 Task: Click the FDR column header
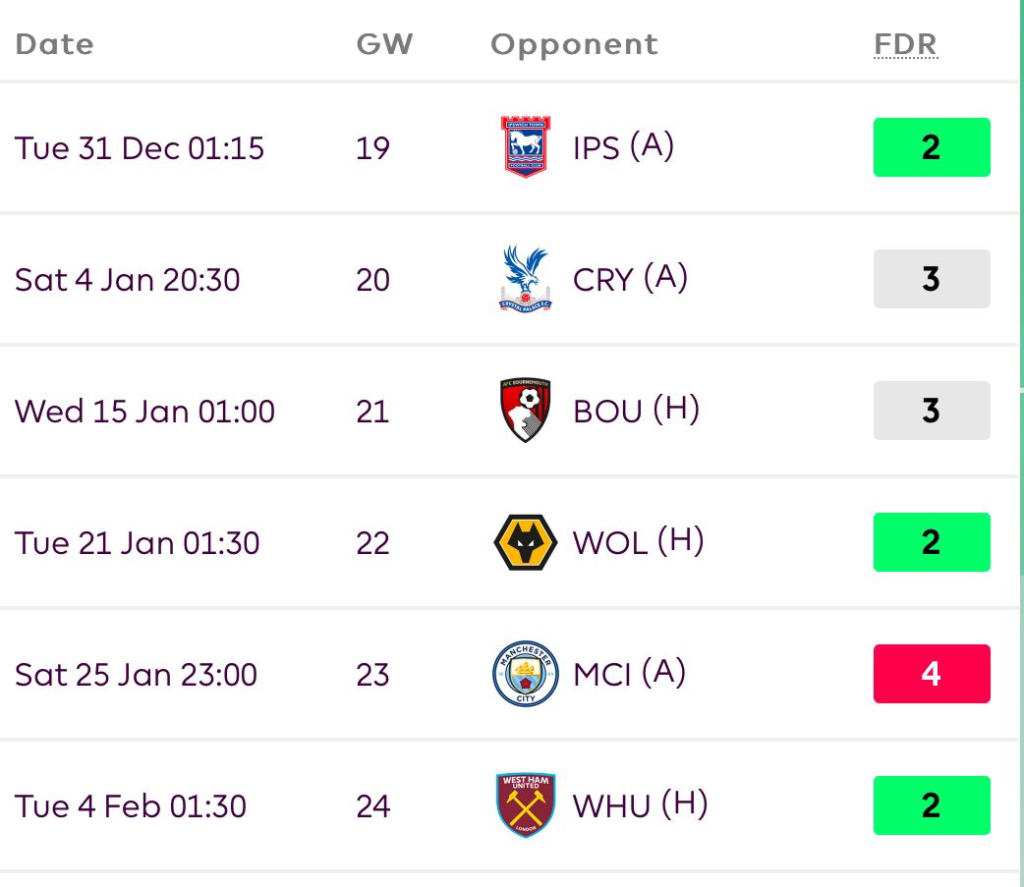[905, 44]
